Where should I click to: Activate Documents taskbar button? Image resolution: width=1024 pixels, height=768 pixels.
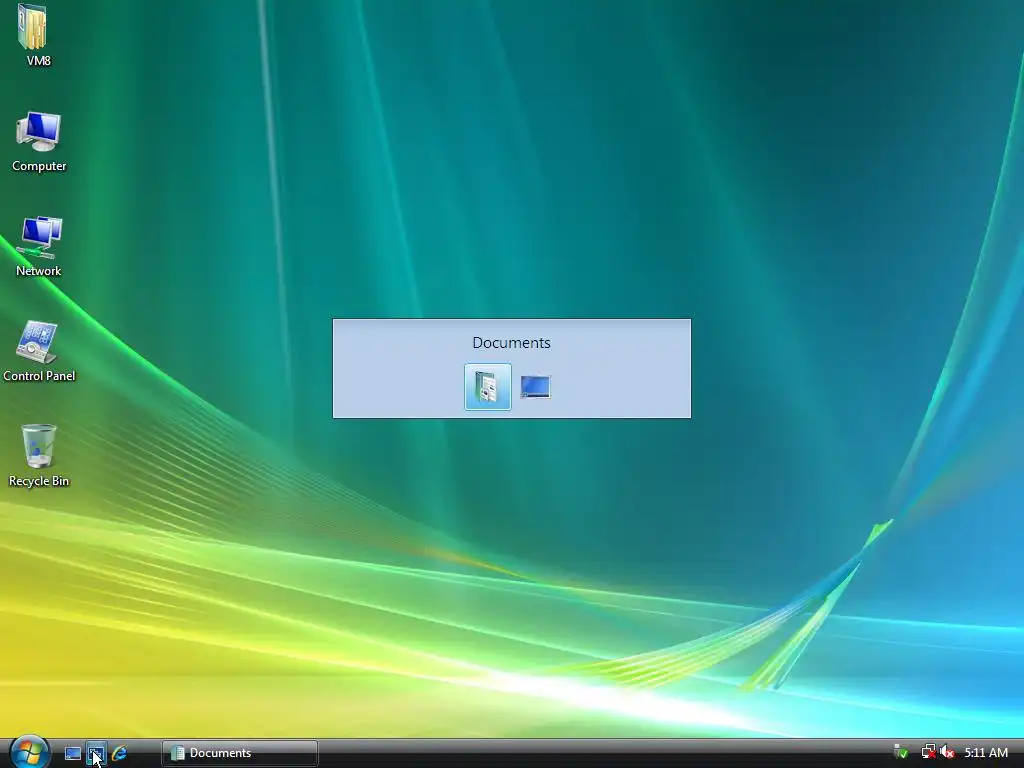[x=240, y=753]
